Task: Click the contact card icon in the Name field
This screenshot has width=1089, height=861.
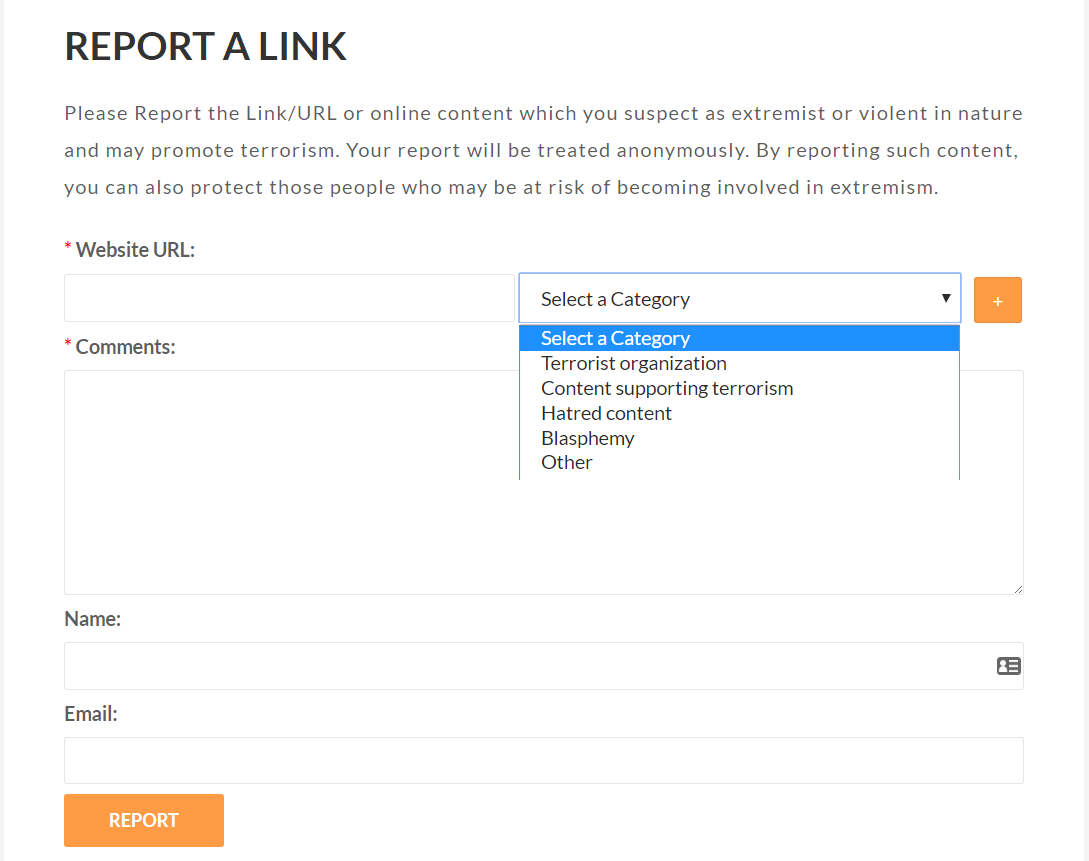Action: [x=1008, y=665]
